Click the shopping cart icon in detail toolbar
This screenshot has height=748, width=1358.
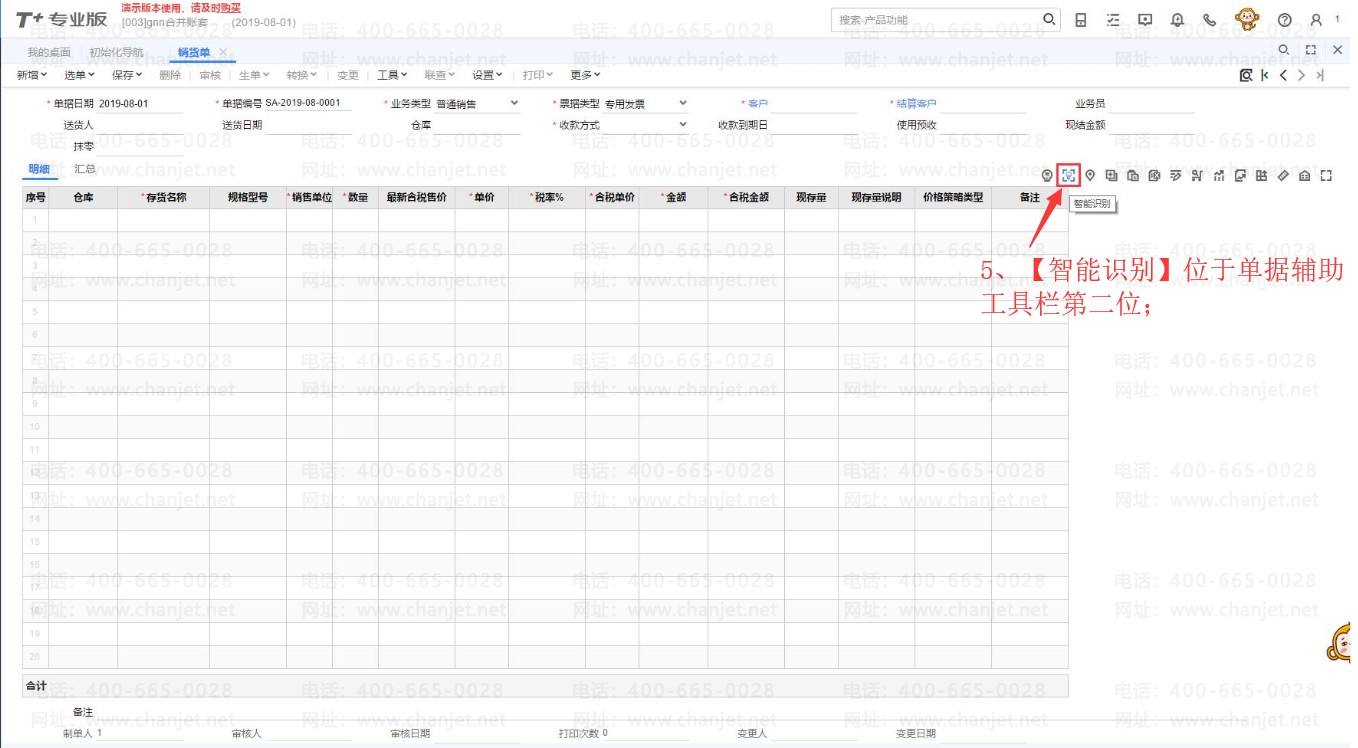pos(1197,176)
